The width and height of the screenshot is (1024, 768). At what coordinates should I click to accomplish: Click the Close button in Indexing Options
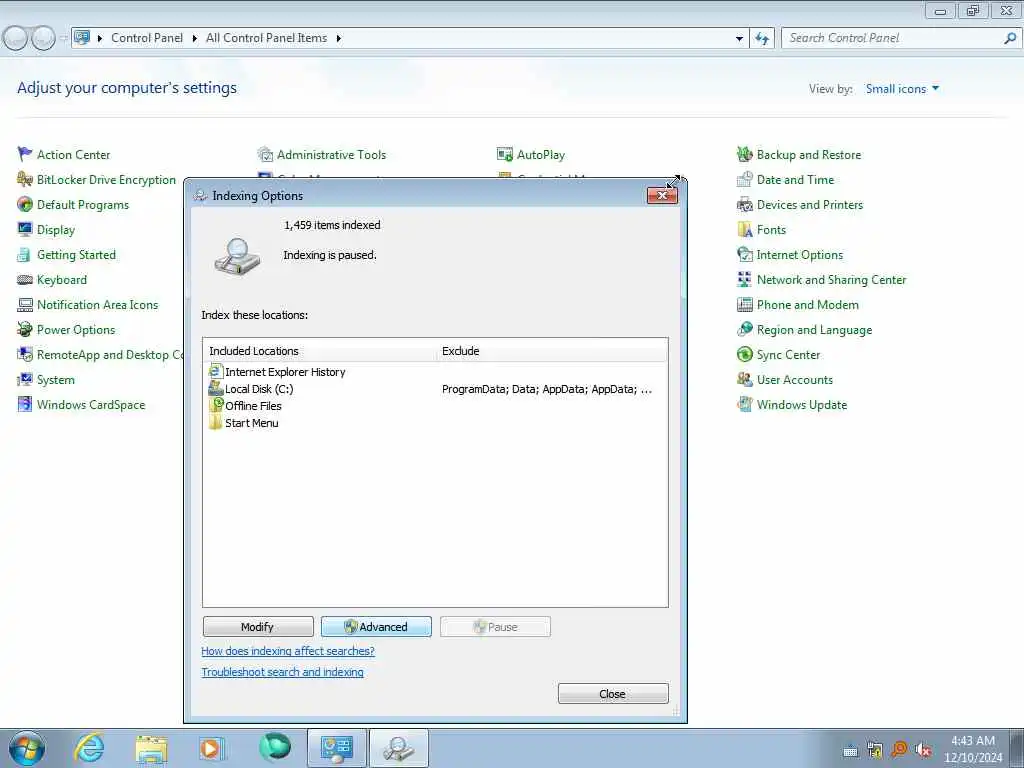point(613,694)
